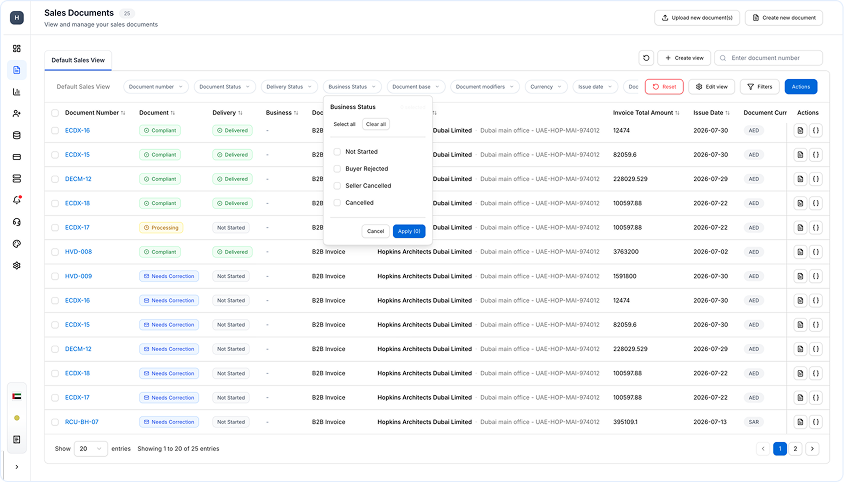Click the Create view button

click(x=684, y=58)
